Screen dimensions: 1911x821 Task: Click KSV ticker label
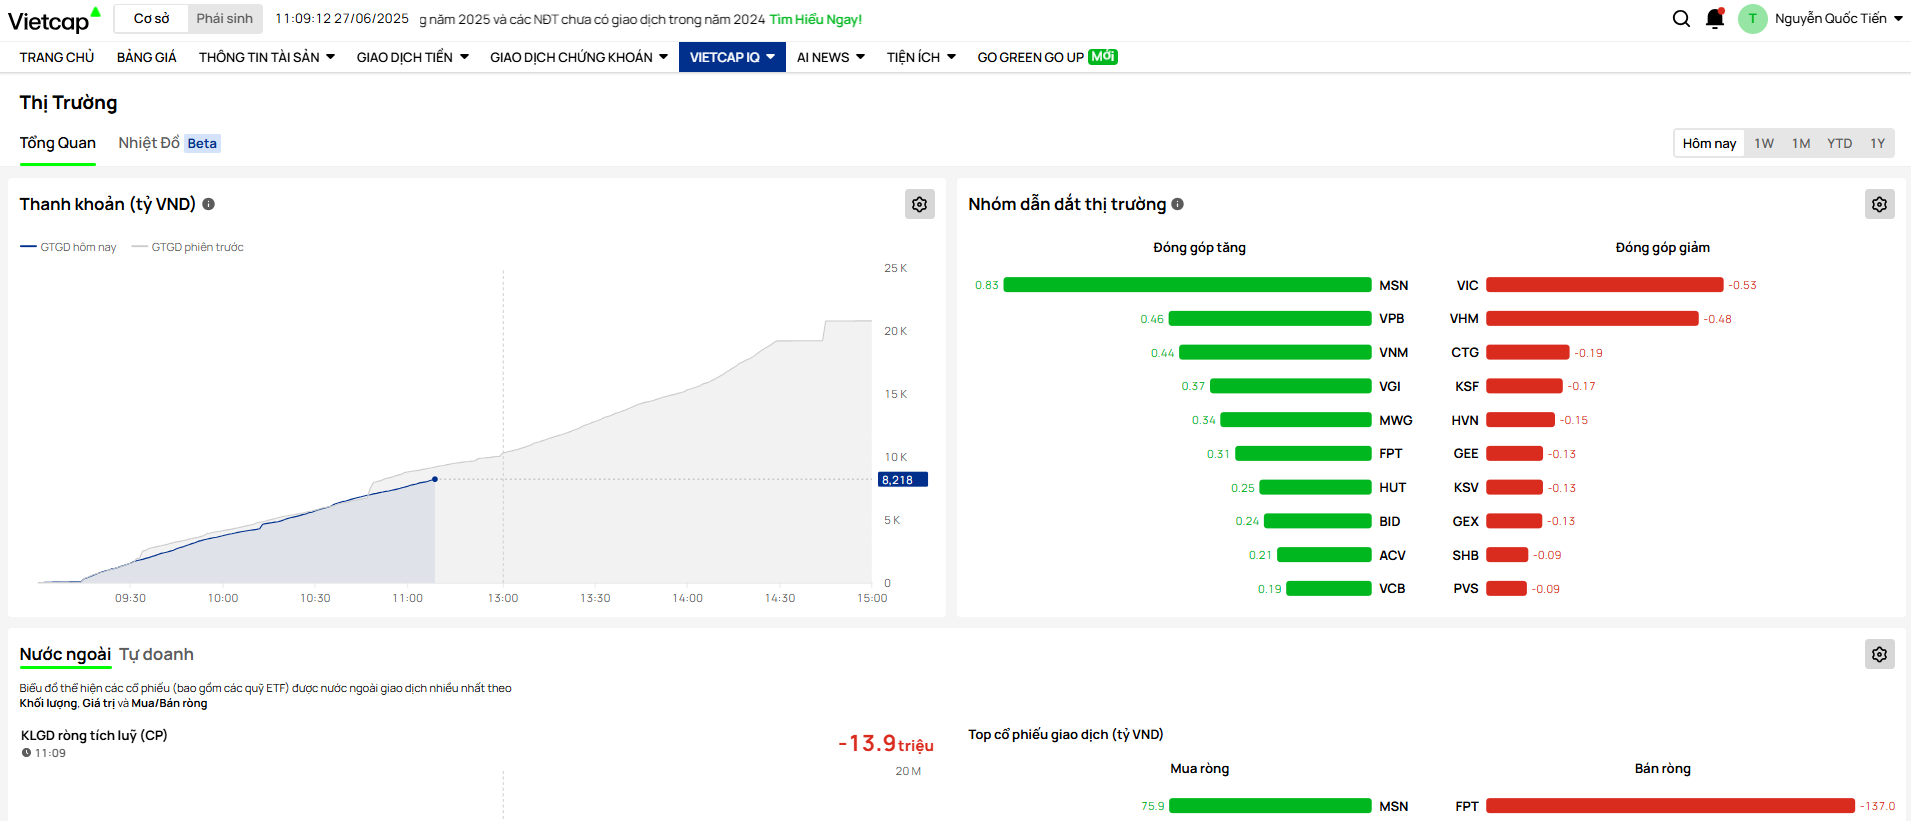click(x=1466, y=488)
